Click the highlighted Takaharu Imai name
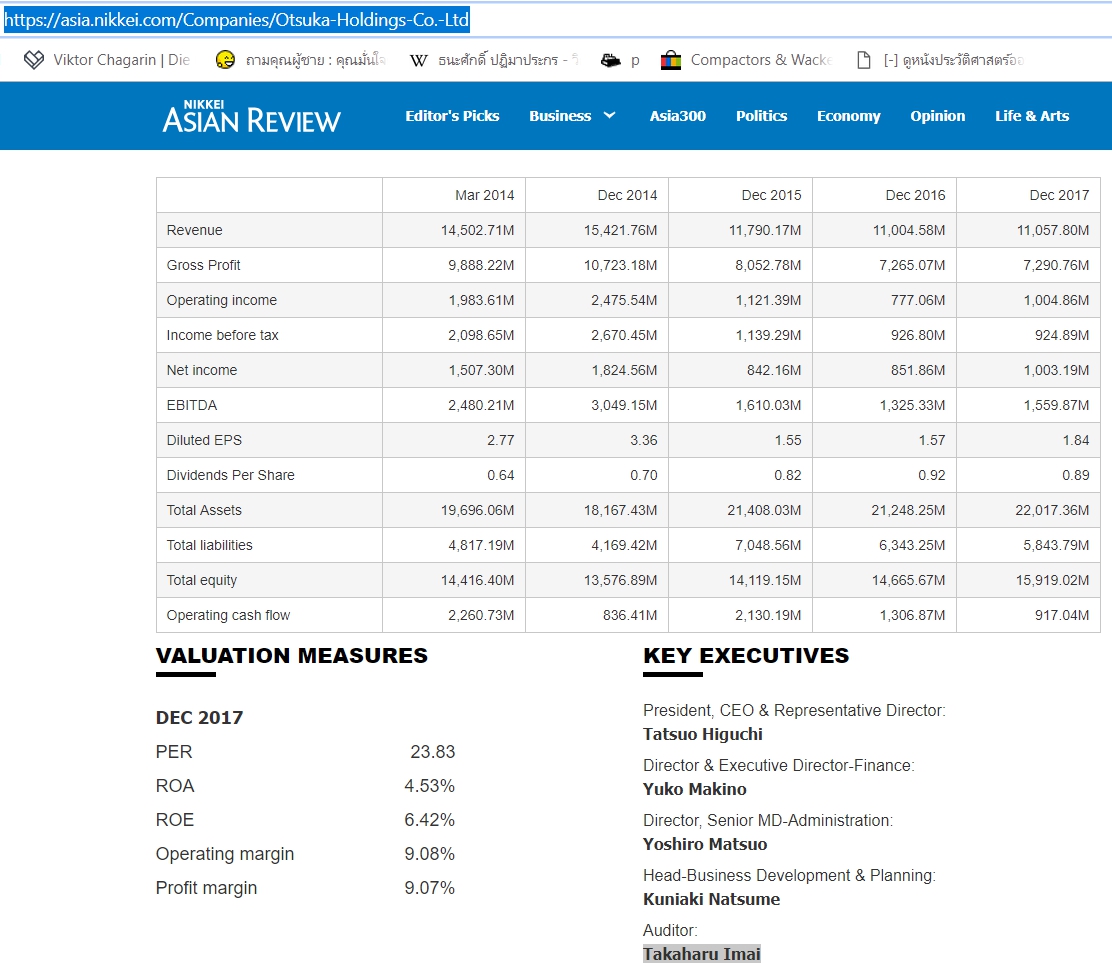The width and height of the screenshot is (1112, 967). tap(701, 954)
